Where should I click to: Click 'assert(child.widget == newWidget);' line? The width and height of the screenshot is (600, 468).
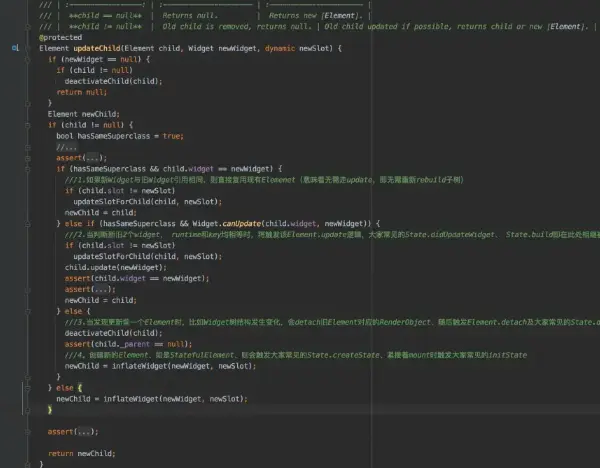pos(137,279)
